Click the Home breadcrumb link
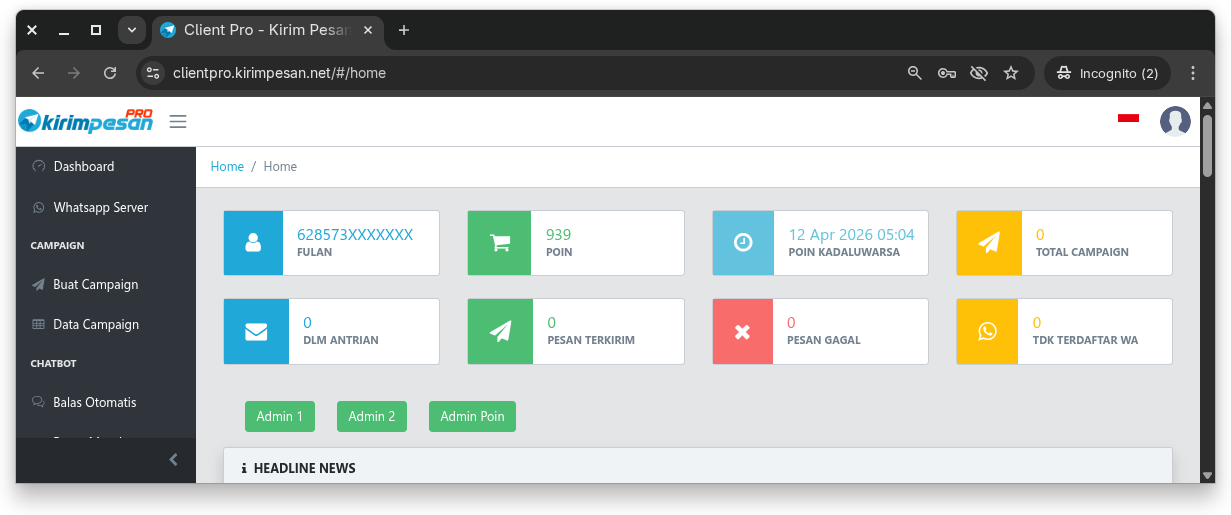The height and width of the screenshot is (515, 1231). point(227,167)
